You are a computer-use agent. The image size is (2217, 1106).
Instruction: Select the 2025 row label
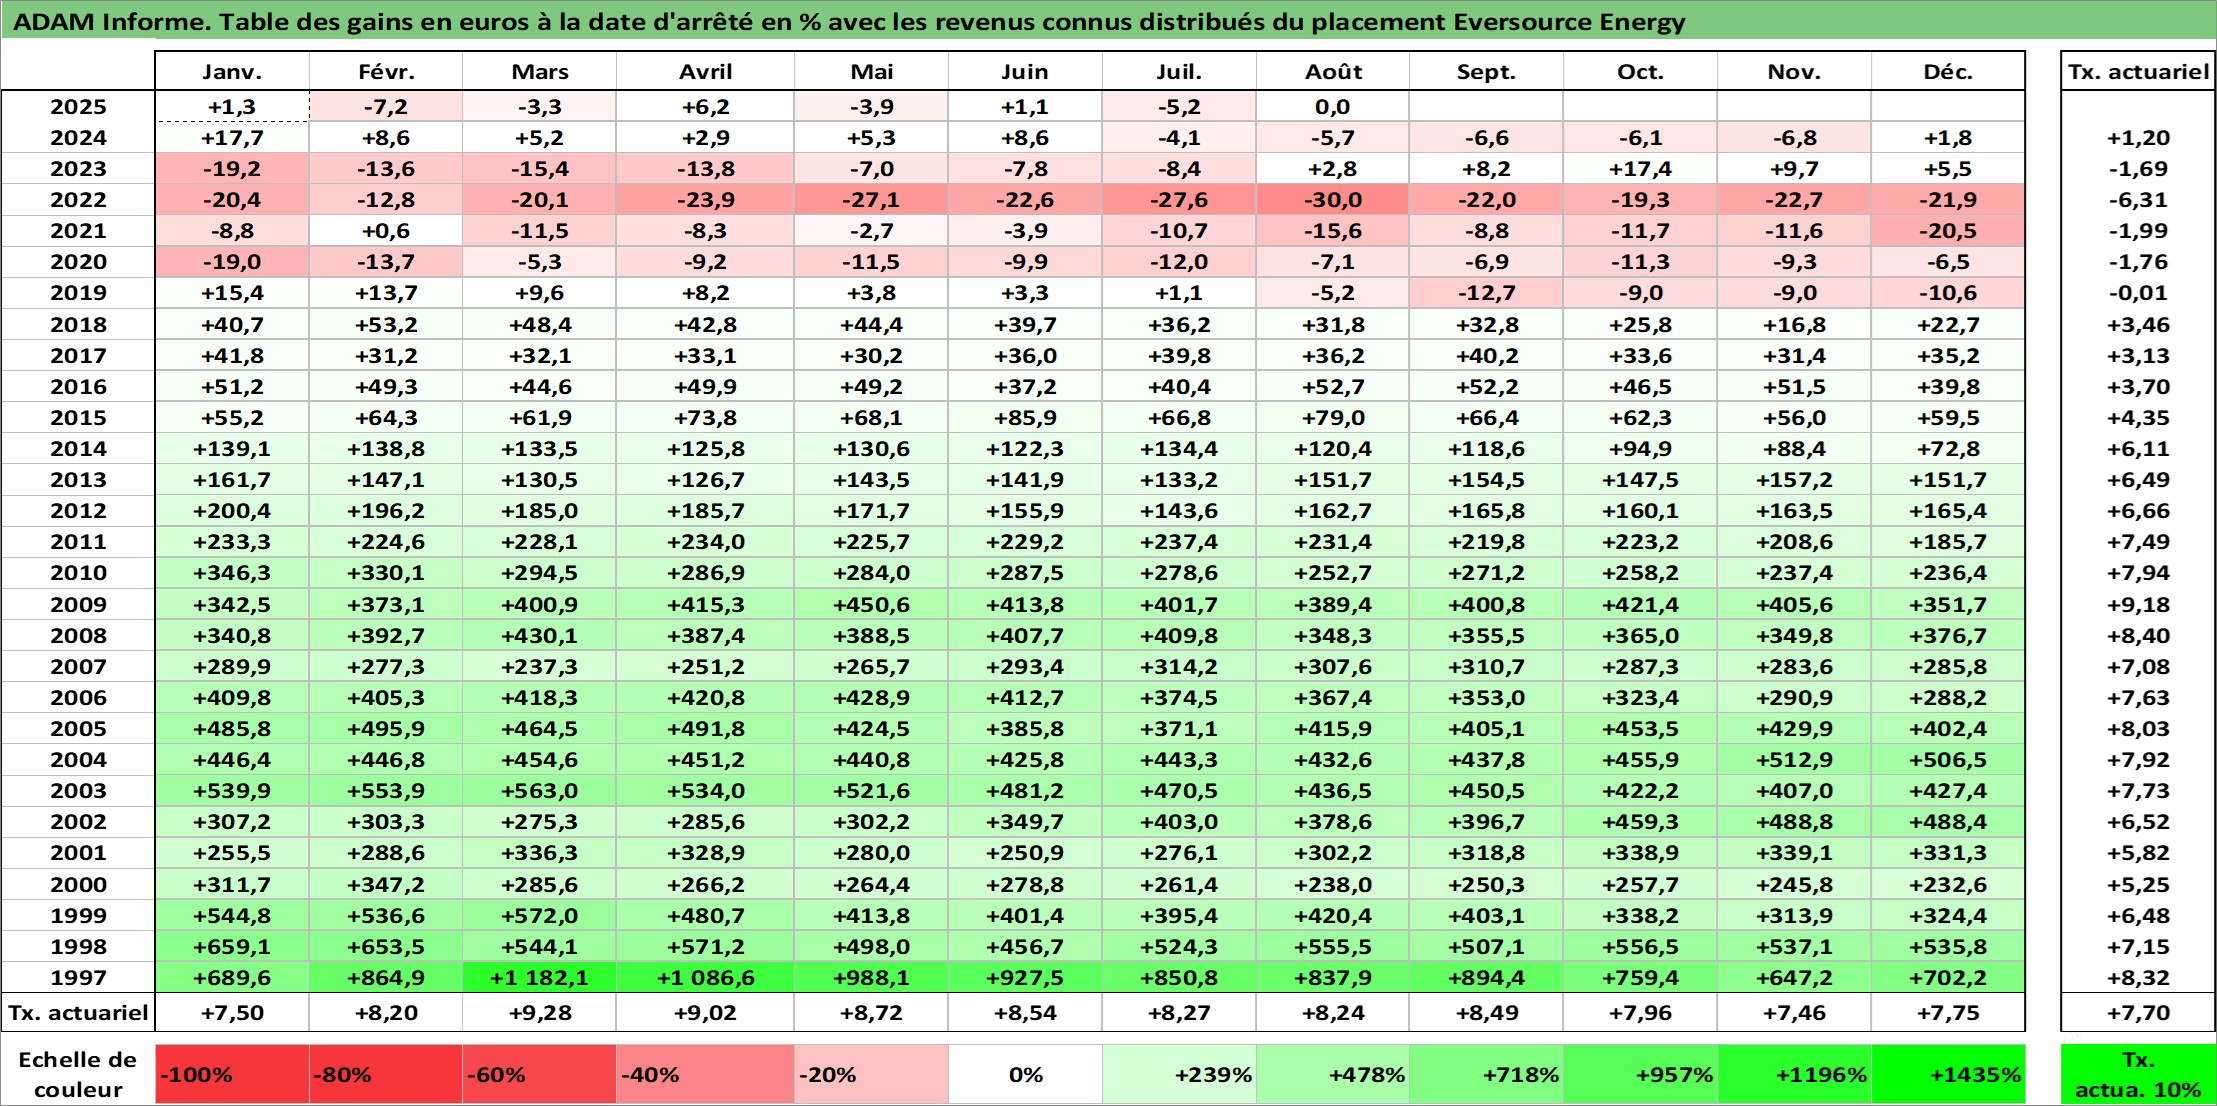pos(78,107)
